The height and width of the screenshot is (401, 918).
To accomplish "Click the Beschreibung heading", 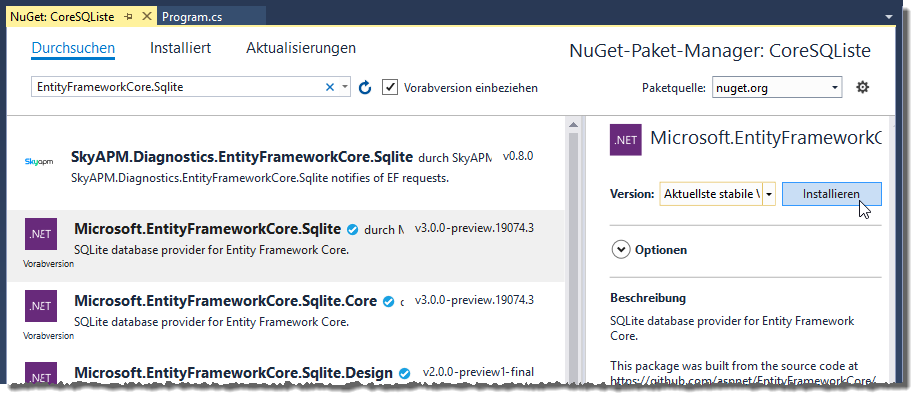I will 648,298.
